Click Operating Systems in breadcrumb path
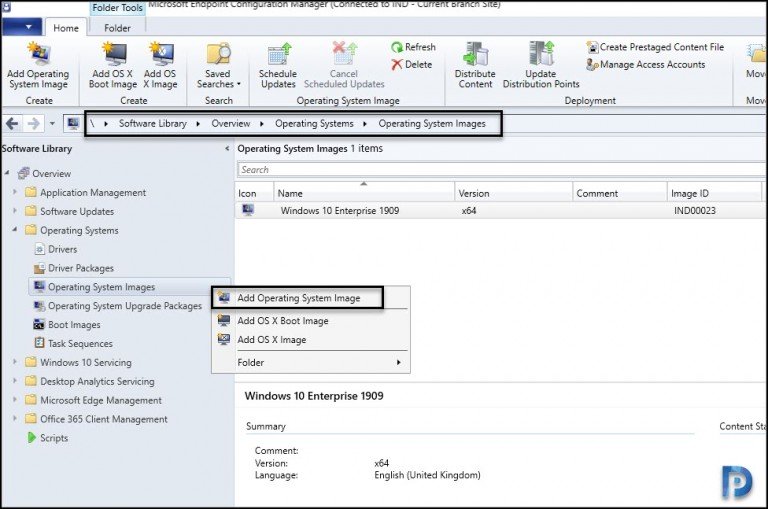Screen dimensions: 768x509 coord(314,123)
